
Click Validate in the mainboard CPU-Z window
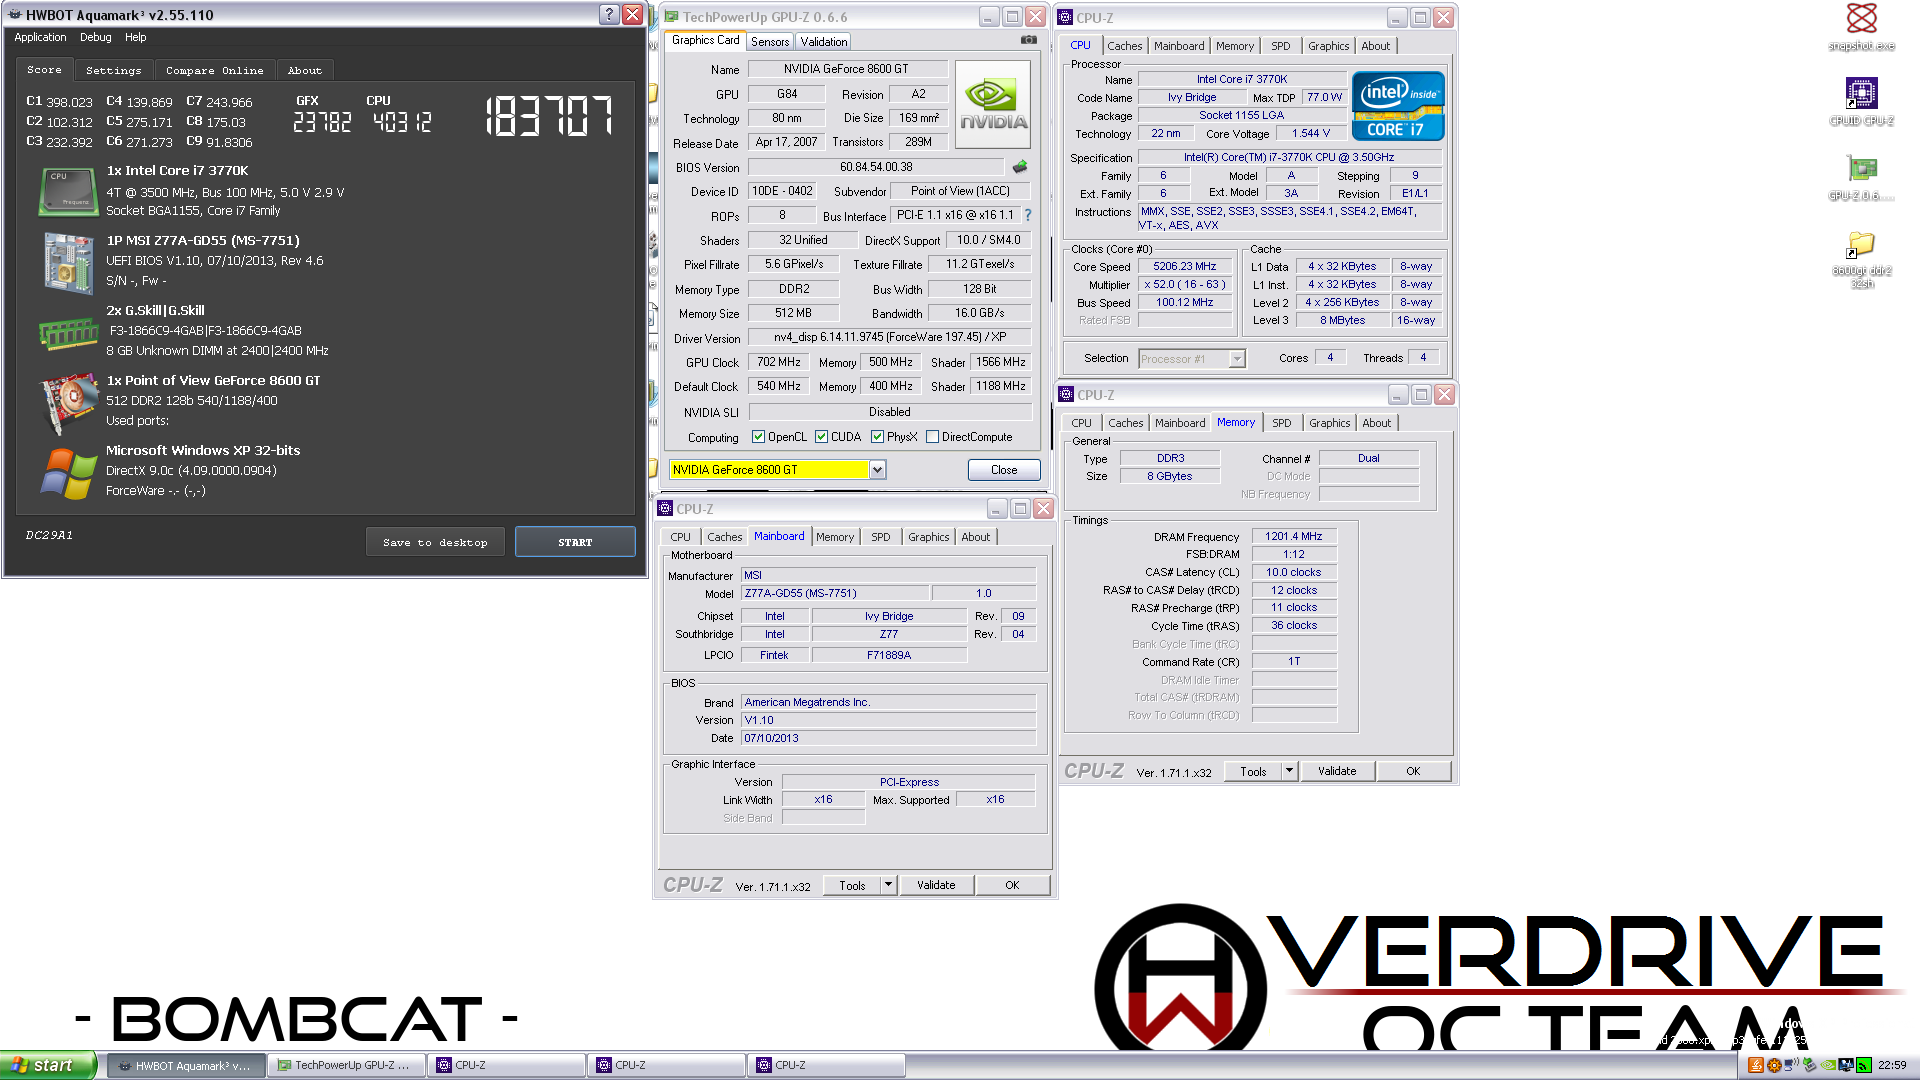click(936, 885)
